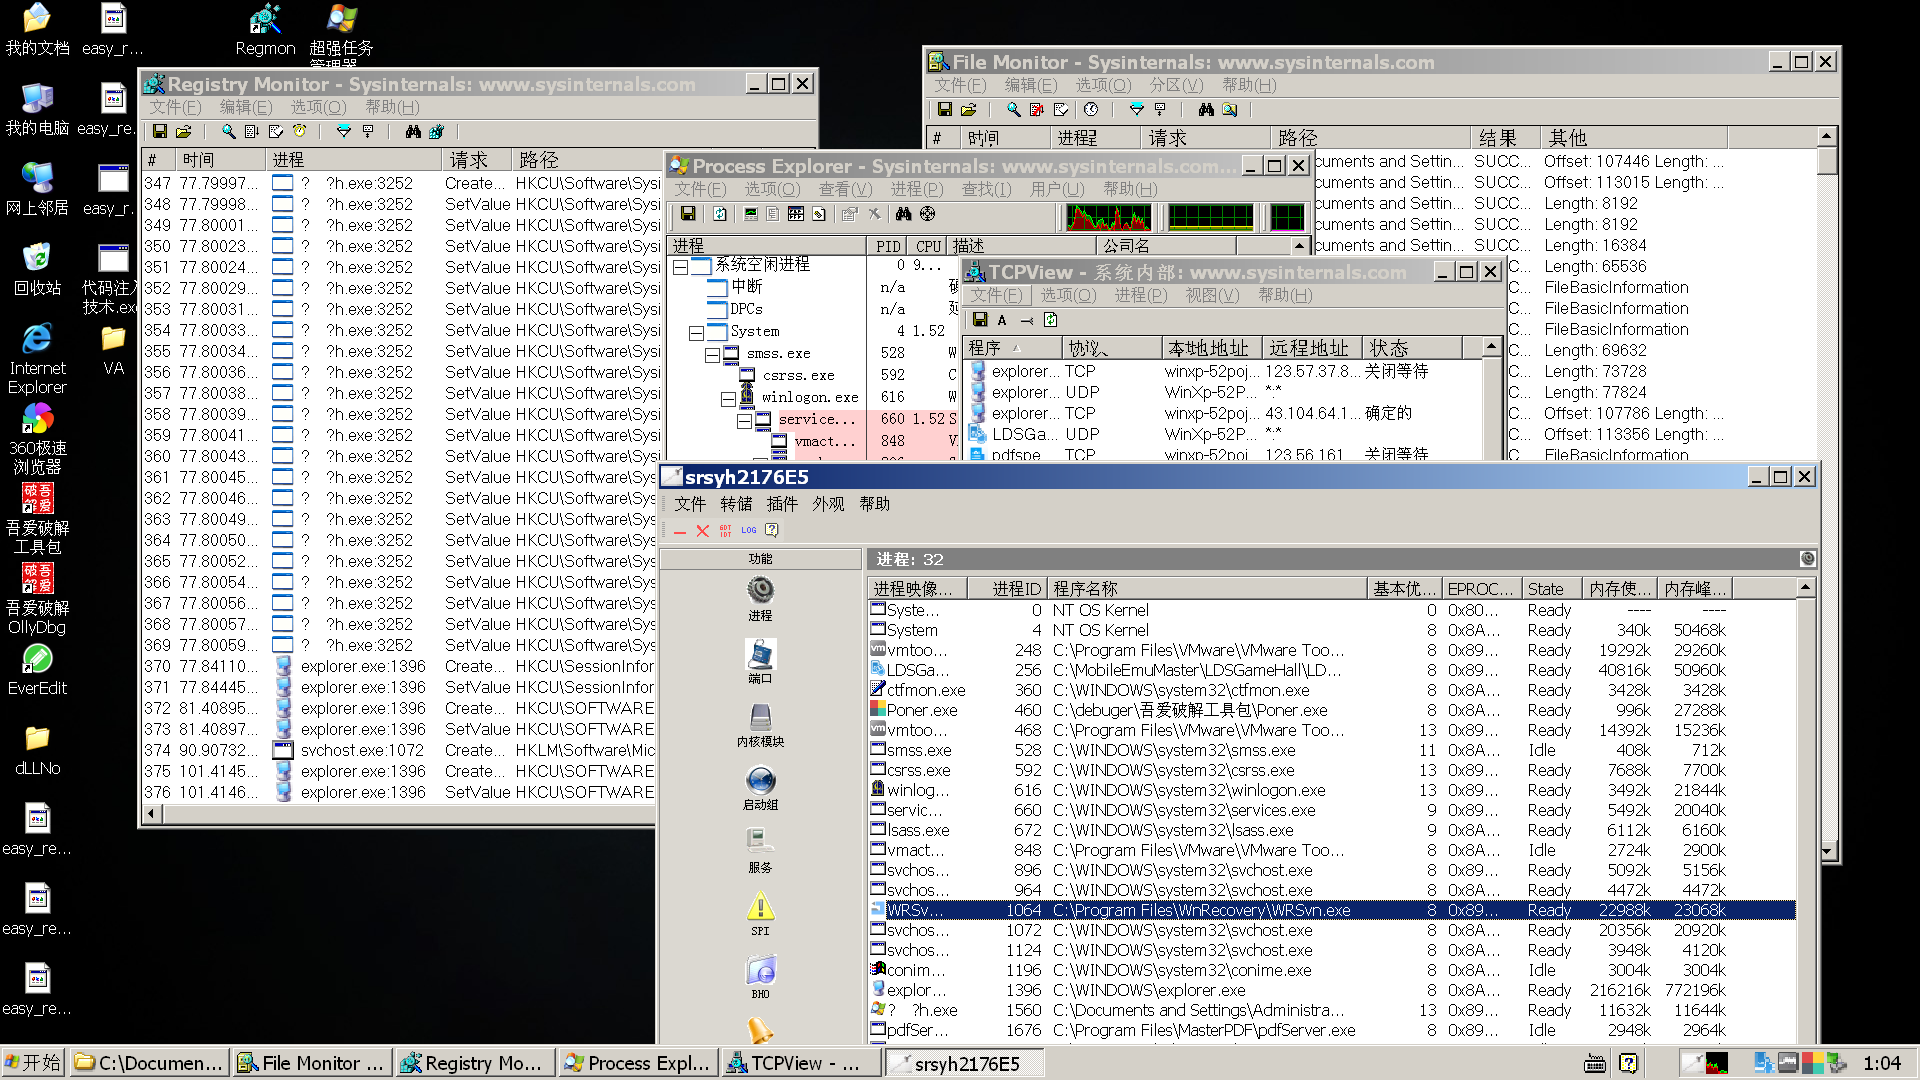Viewport: 1920px width, 1080px height.
Task: Click crosshair find window icon in Process Explorer
Action: [928, 214]
